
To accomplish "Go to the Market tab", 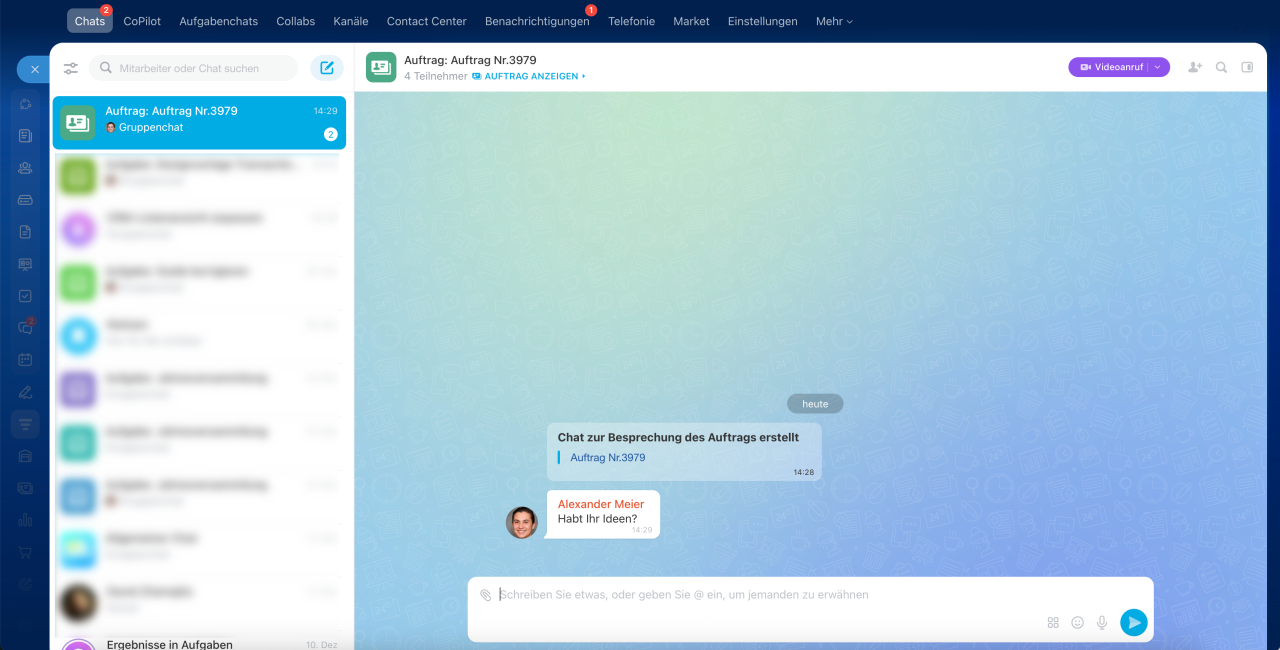I will click(x=691, y=21).
